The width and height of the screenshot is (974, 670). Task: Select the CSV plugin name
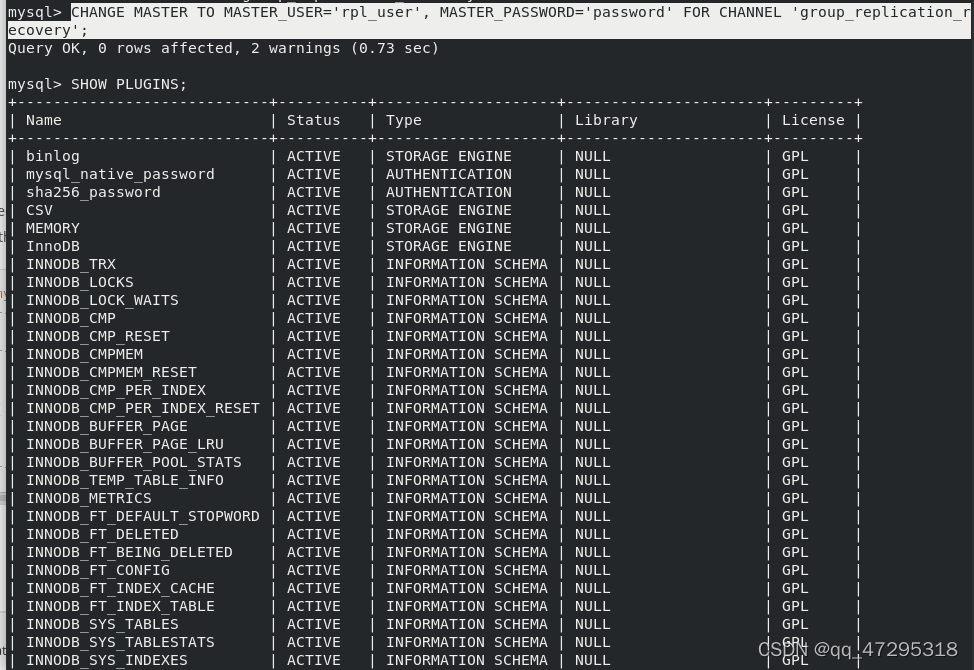[39, 211]
